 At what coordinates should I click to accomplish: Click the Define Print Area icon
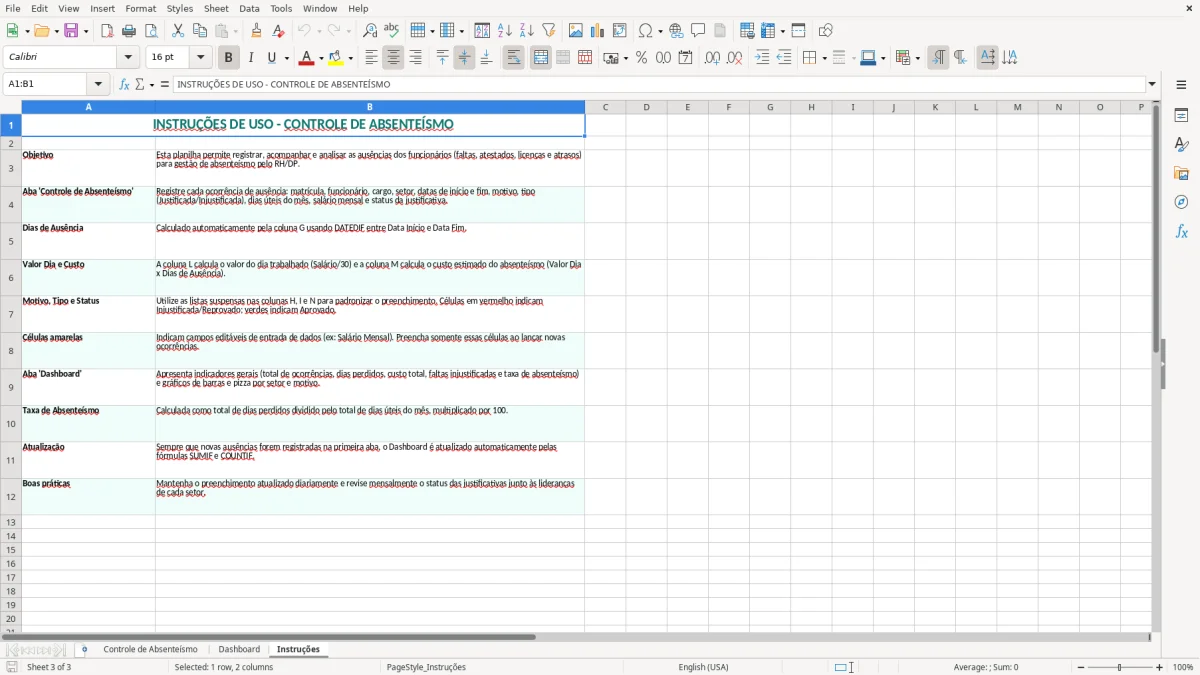pyautogui.click(x=747, y=31)
